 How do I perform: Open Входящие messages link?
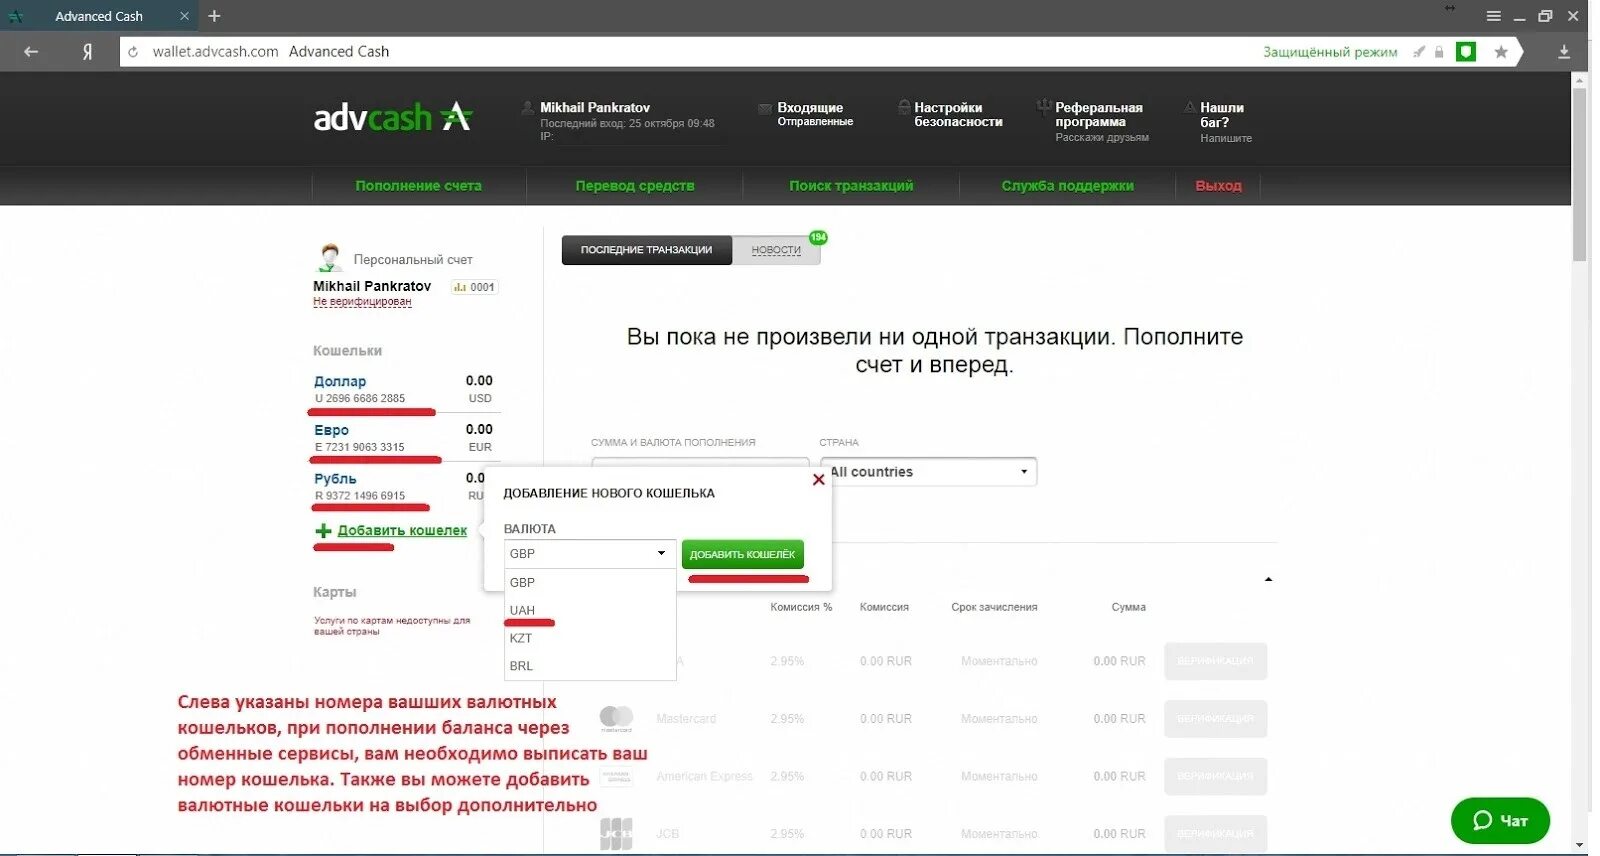(810, 108)
